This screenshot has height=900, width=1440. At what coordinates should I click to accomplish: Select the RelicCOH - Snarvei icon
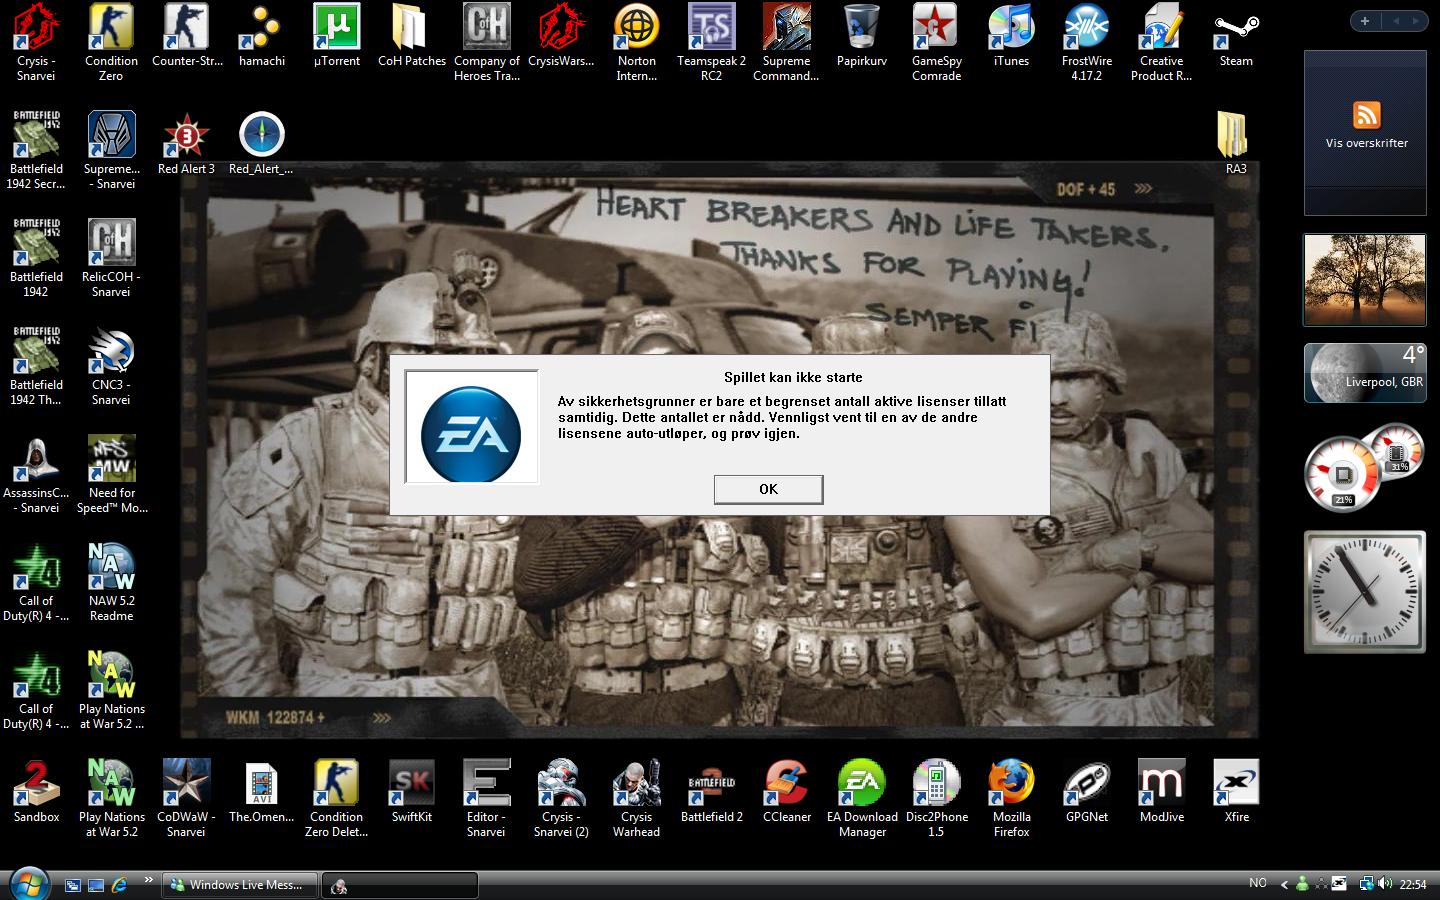(111, 258)
